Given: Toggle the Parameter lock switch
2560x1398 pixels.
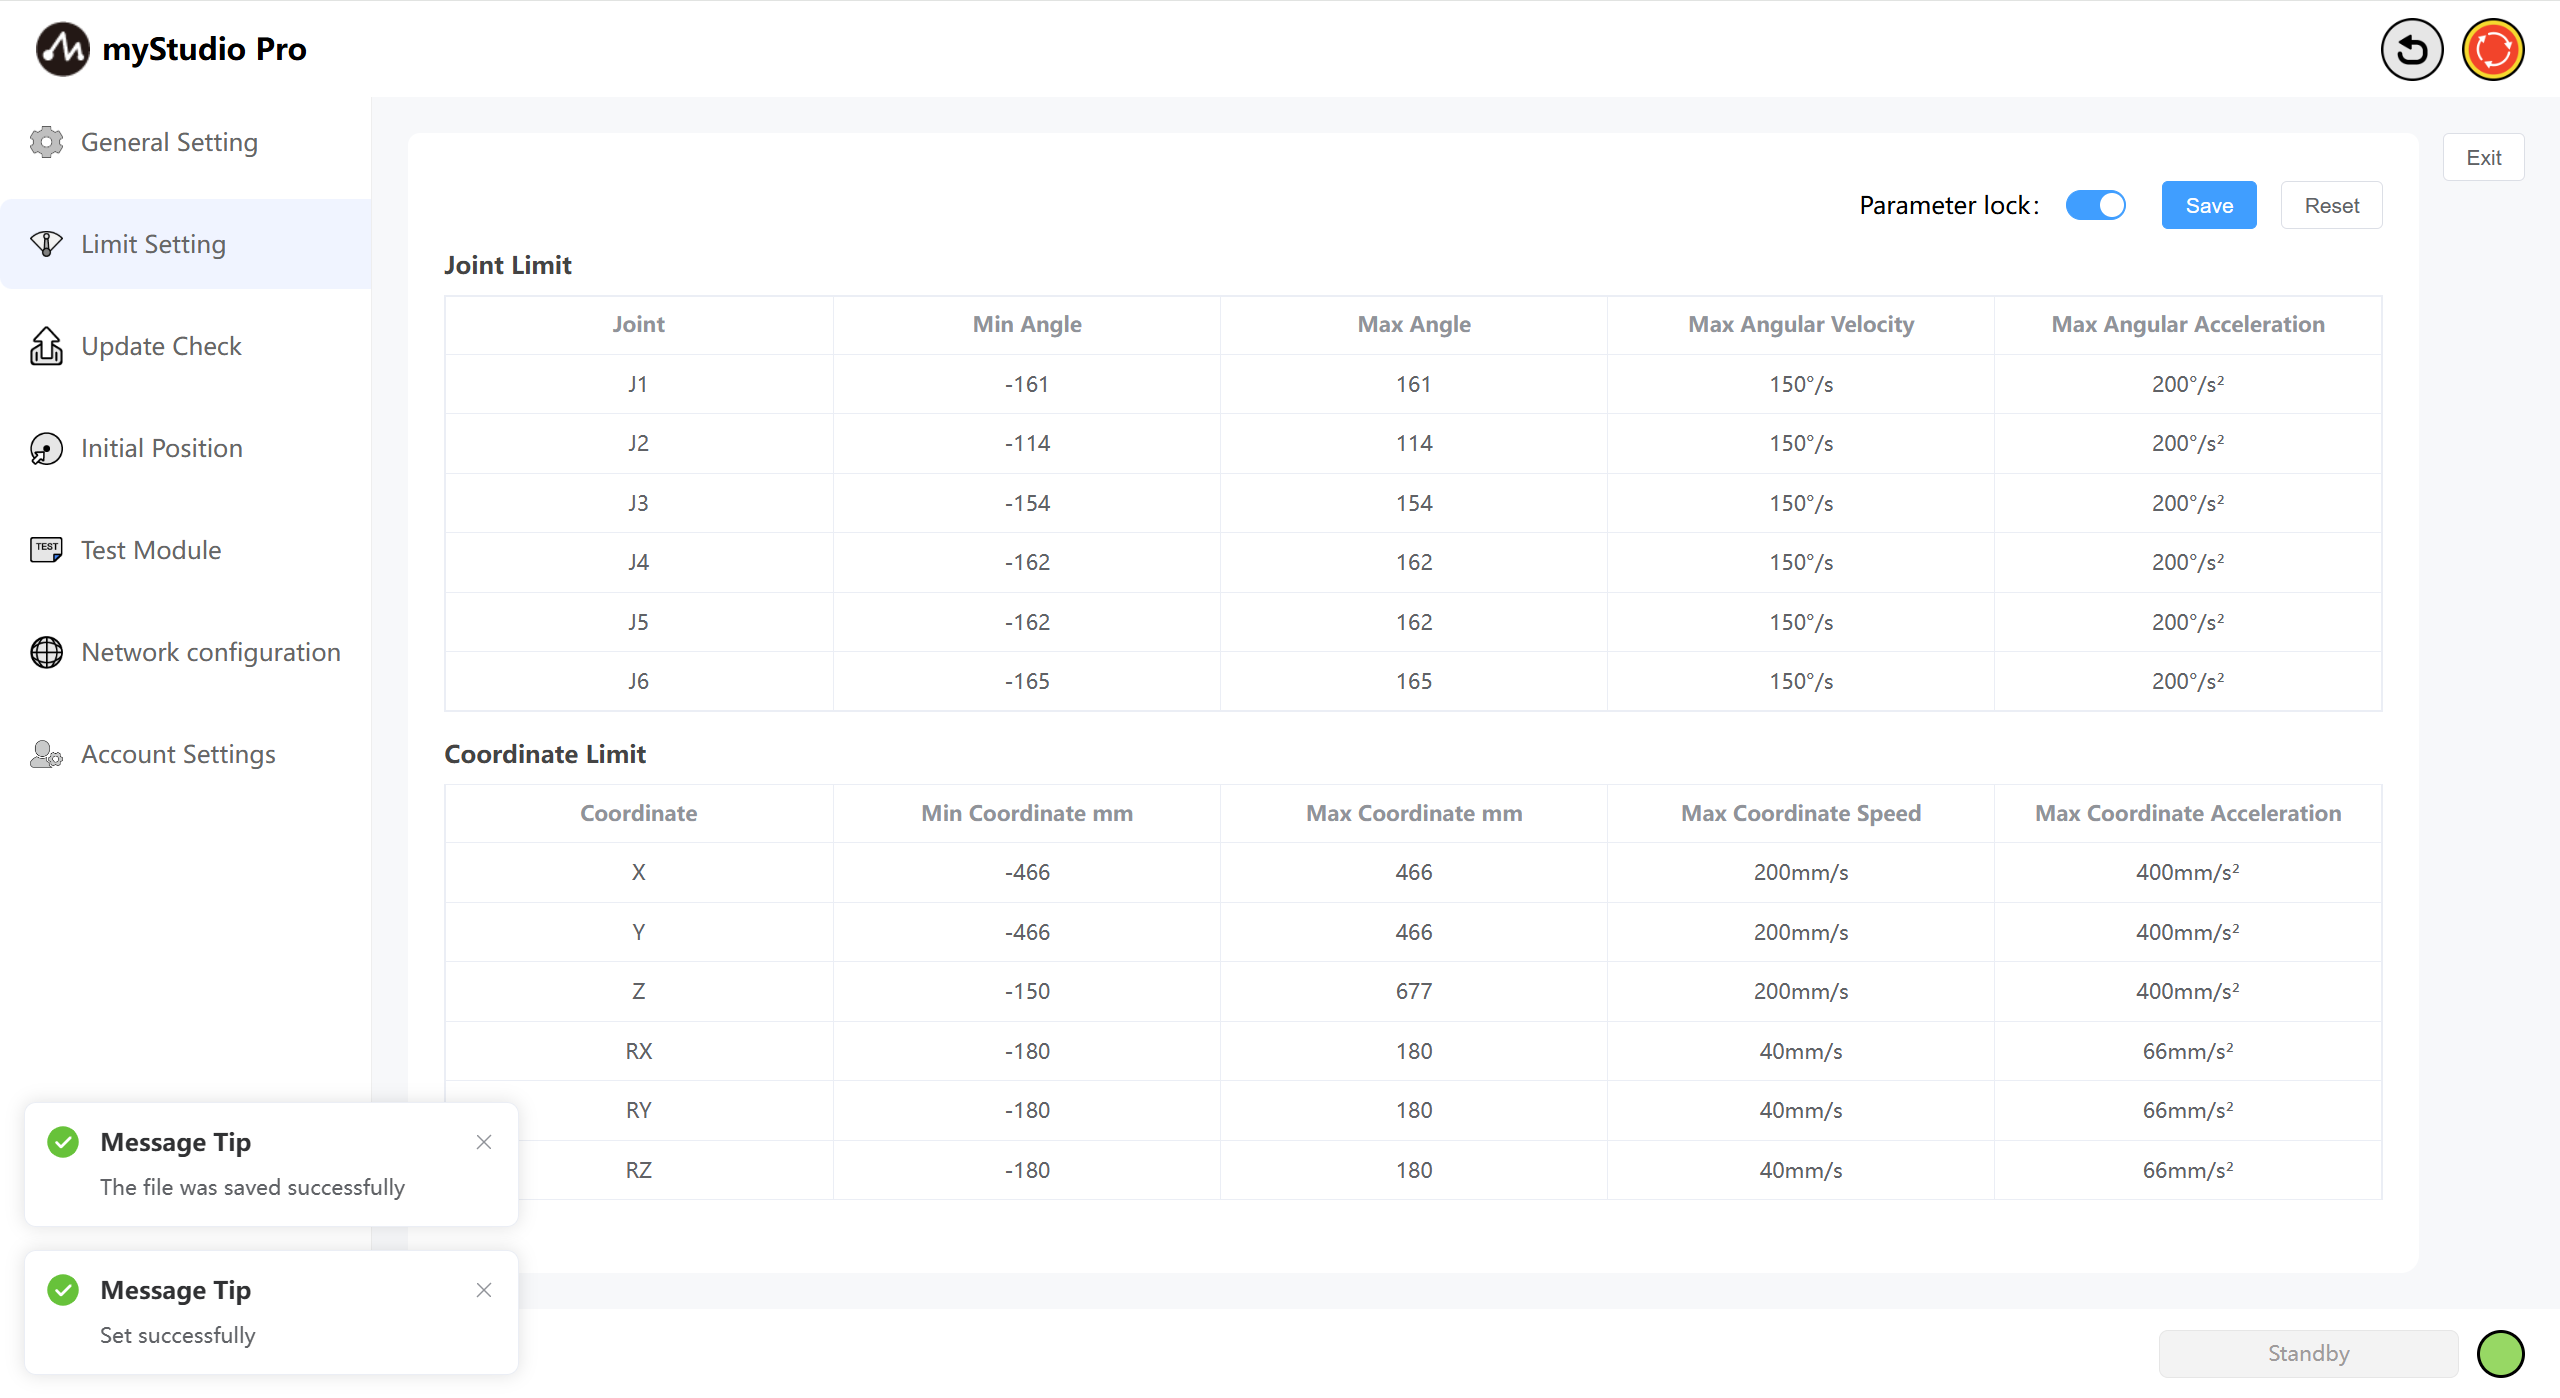Looking at the screenshot, I should coord(2096,205).
